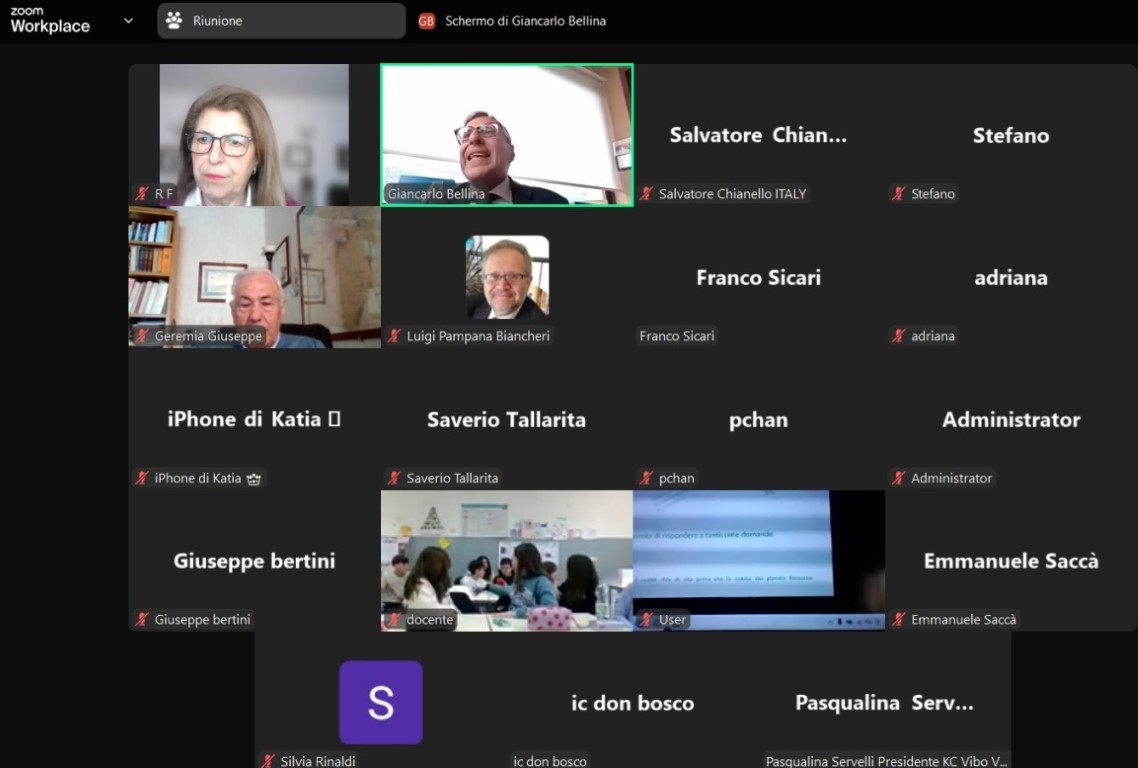Select Luigi Pampana Biancheri profile photo
The image size is (1138, 768).
tap(507, 277)
